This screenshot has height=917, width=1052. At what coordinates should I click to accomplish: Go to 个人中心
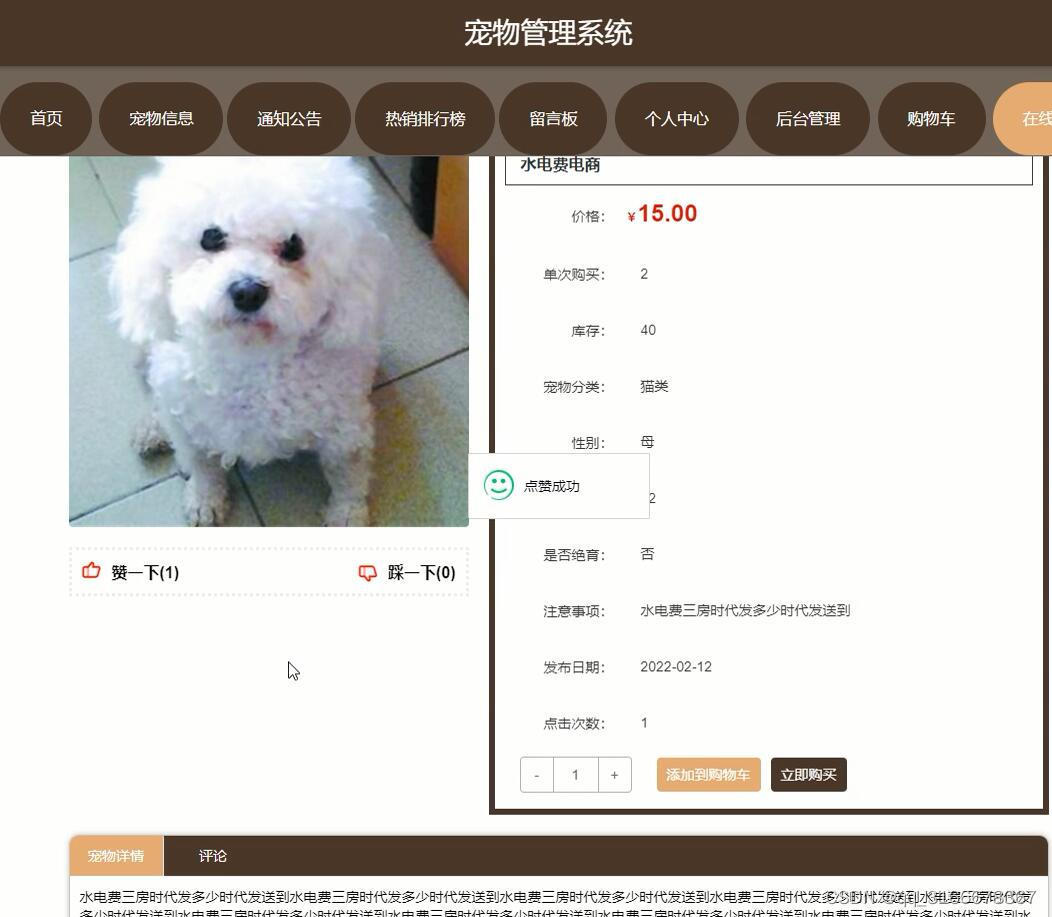[676, 119]
